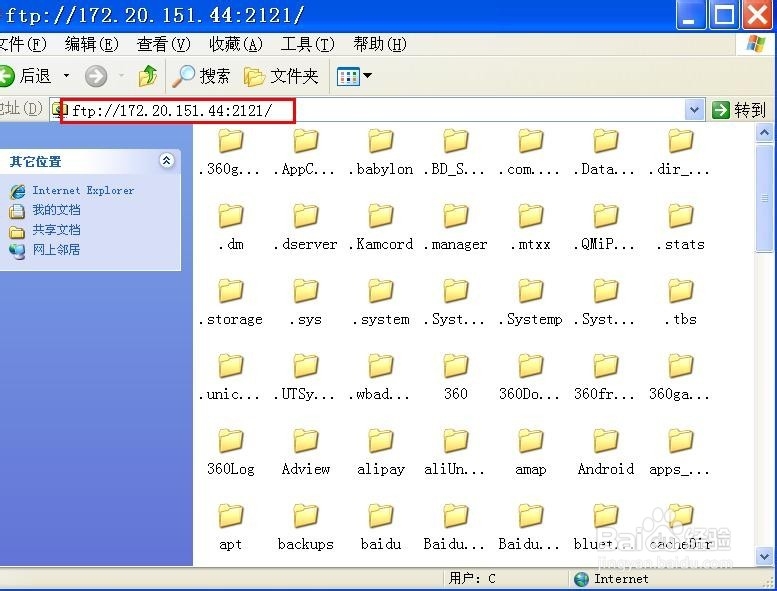
Task: Select the 360Log folder
Action: coord(230,452)
